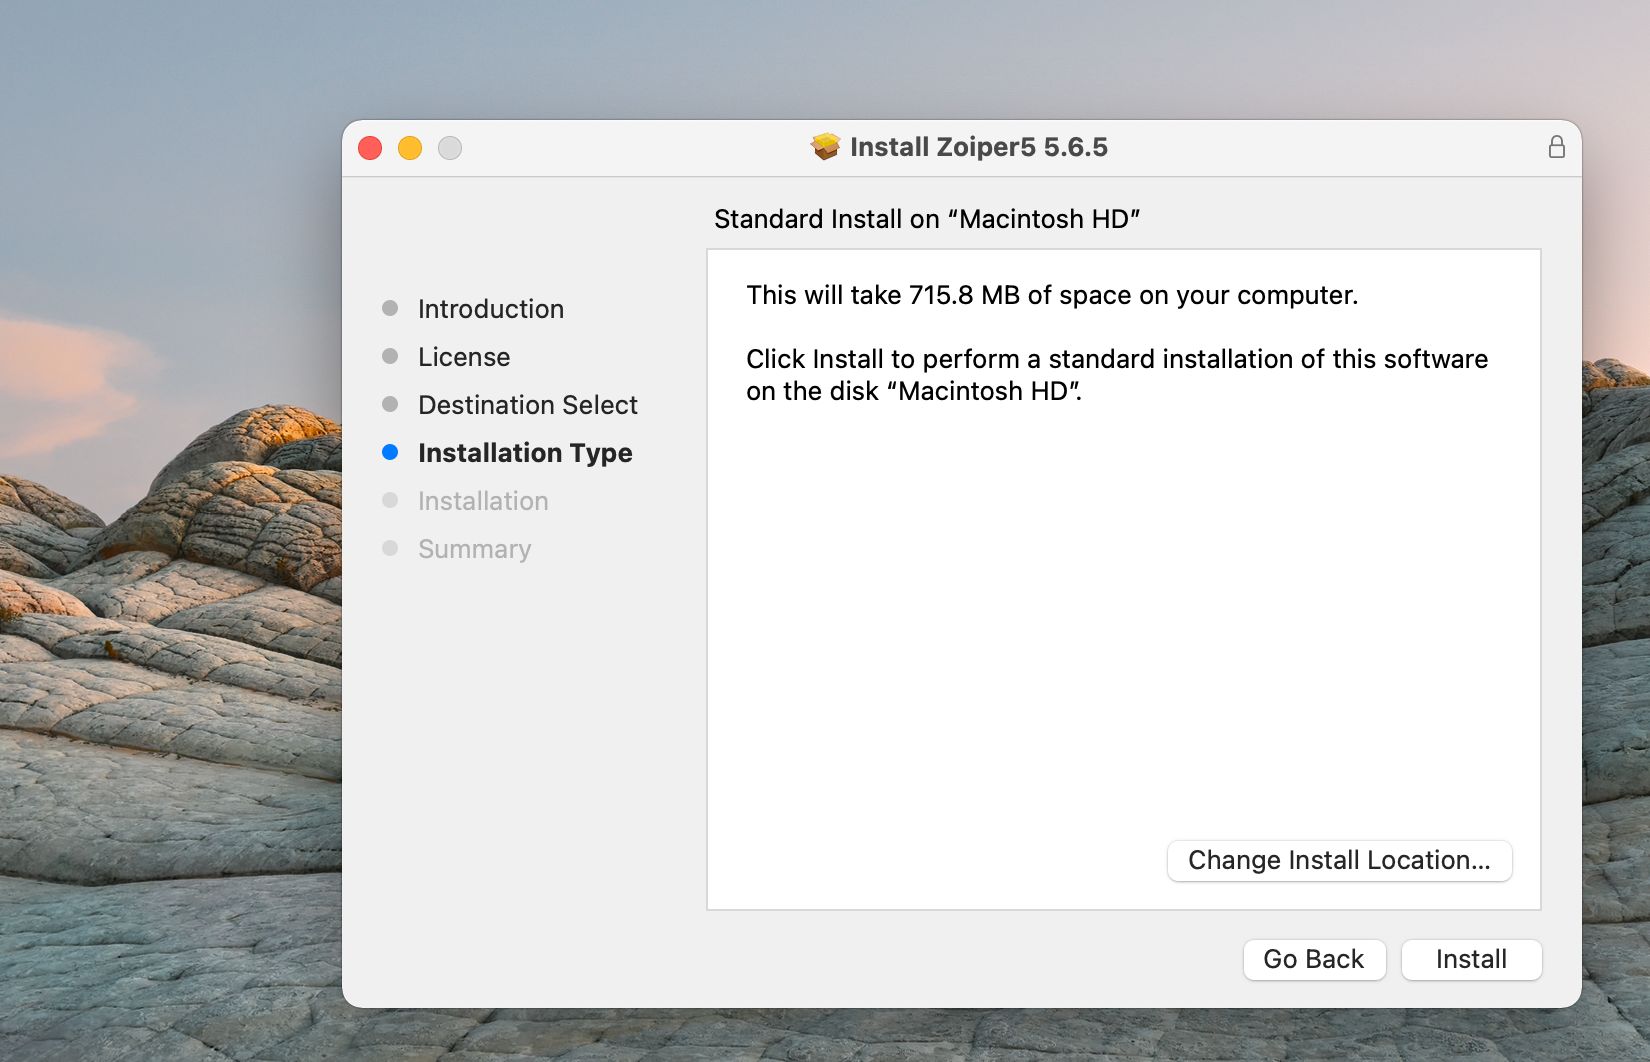
Task: Click the blue Installation Type bullet
Action: tap(390, 452)
